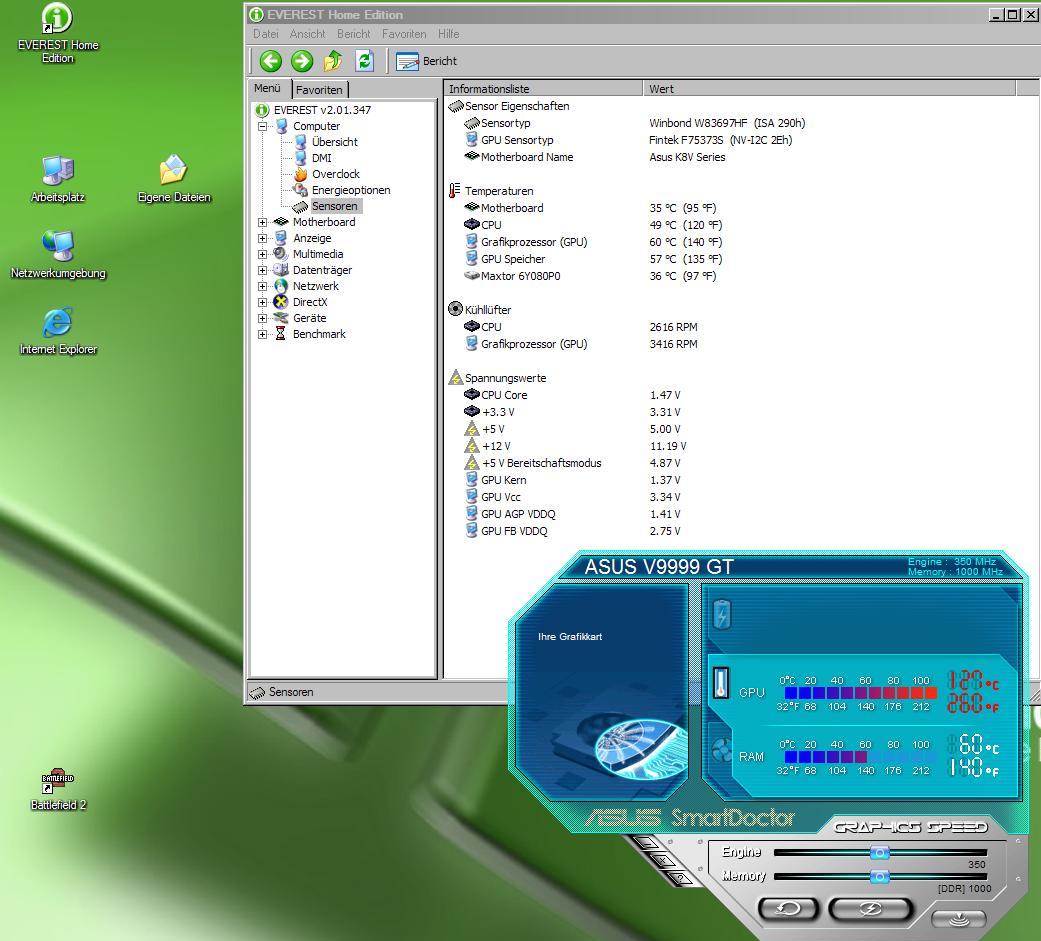Open the Datei menu

tap(266, 34)
